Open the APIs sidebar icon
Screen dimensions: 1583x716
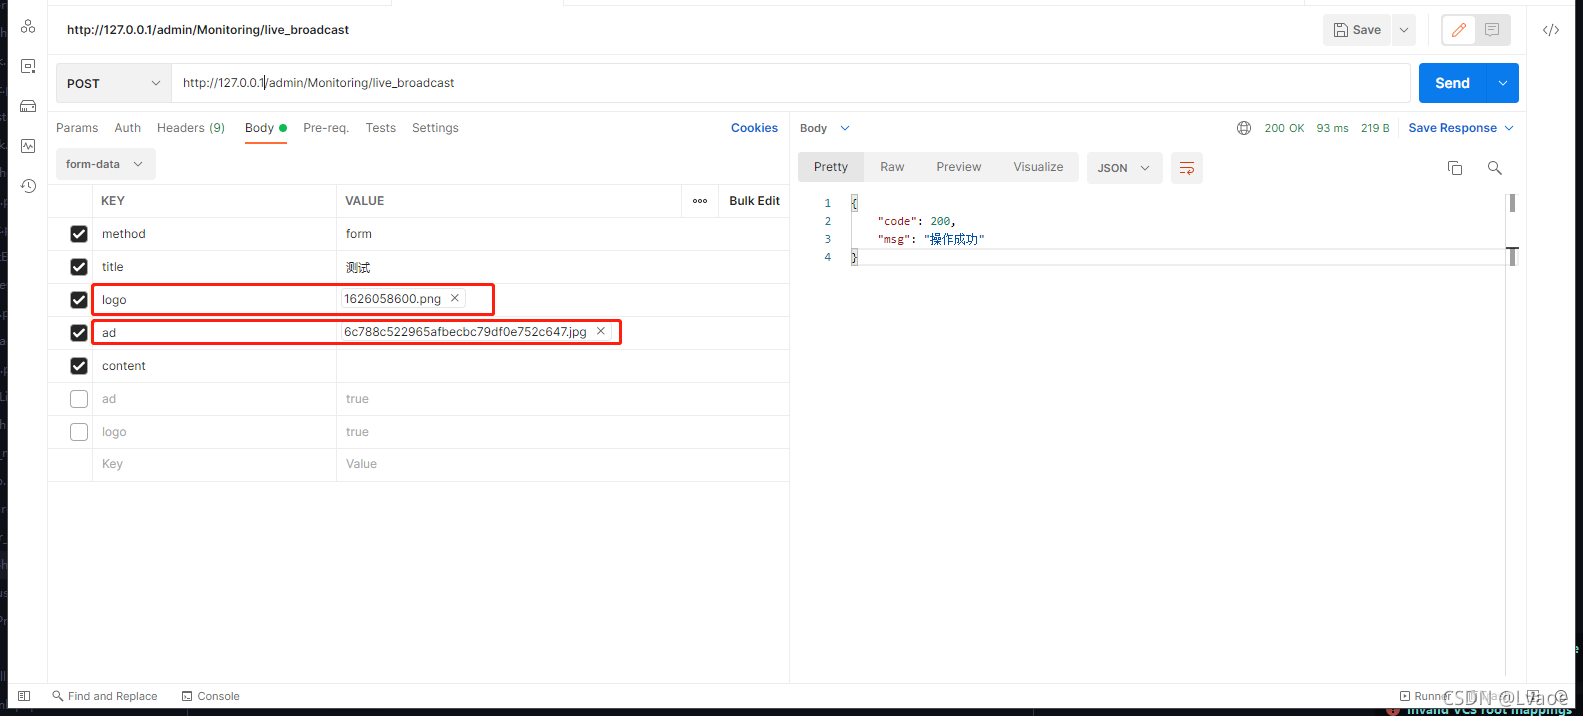coord(28,26)
